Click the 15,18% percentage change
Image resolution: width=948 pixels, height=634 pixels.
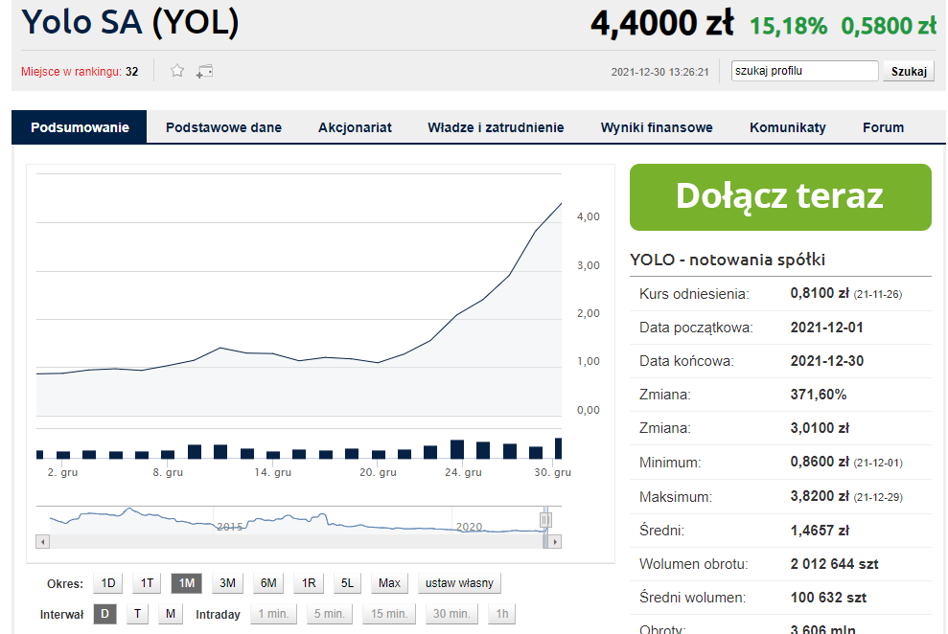(x=788, y=25)
